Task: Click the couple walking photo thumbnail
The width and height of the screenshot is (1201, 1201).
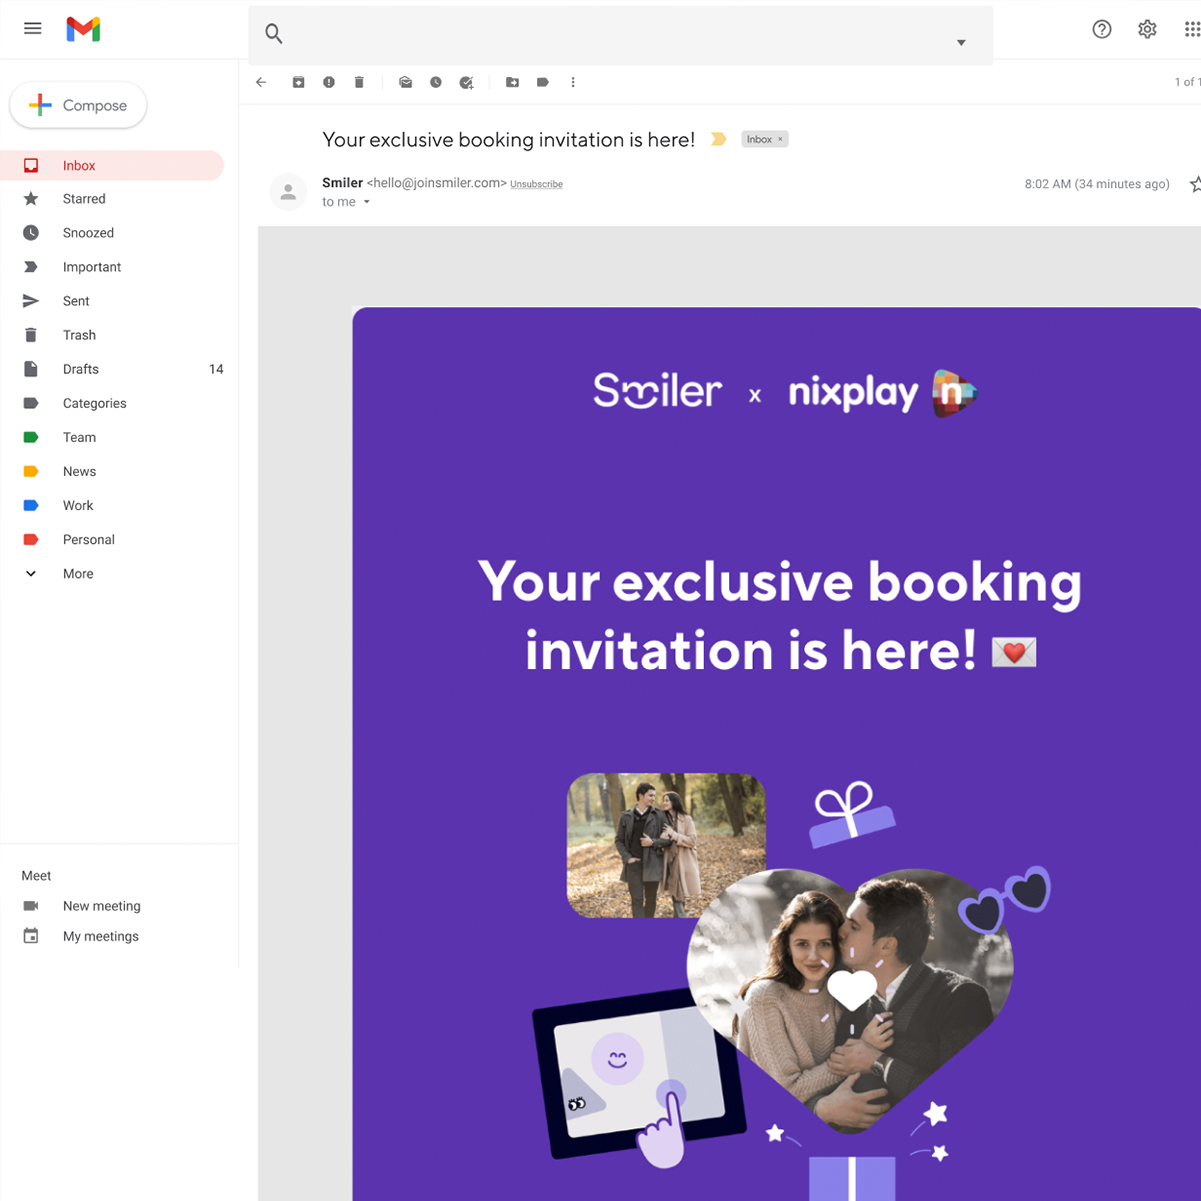Action: pos(666,845)
